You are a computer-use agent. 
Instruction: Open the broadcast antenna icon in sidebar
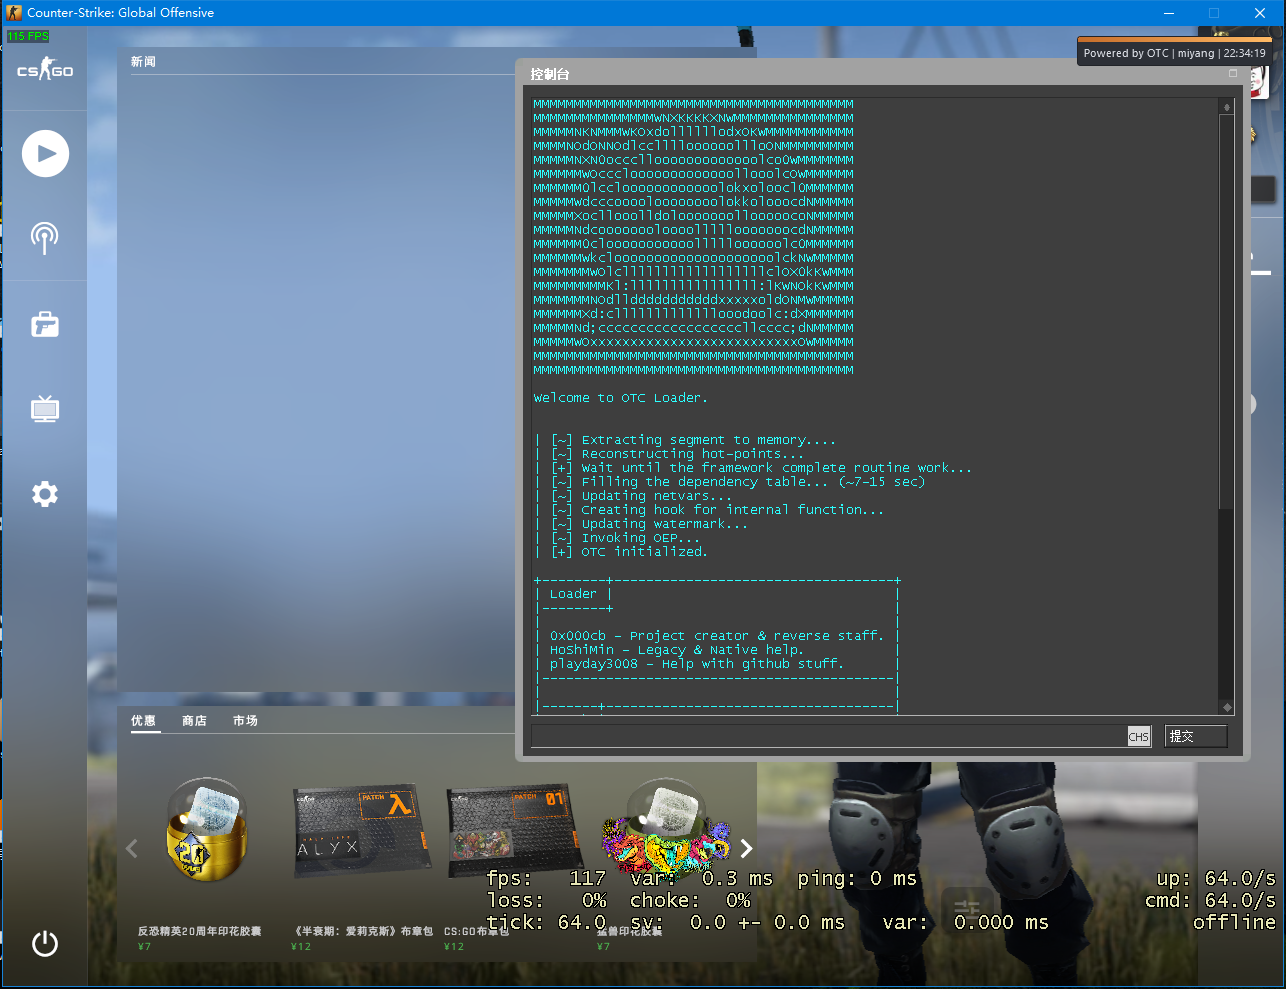coord(44,238)
